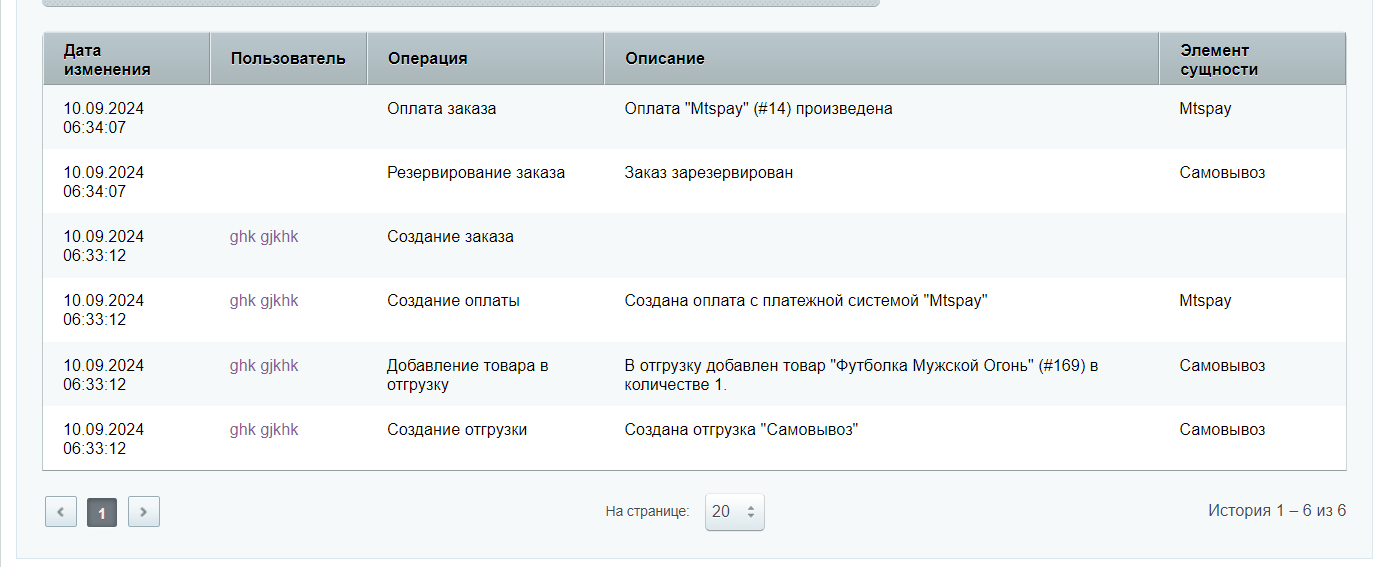
Task: Open user ghk gjkhk in Добавление товара row
Action: [x=264, y=366]
